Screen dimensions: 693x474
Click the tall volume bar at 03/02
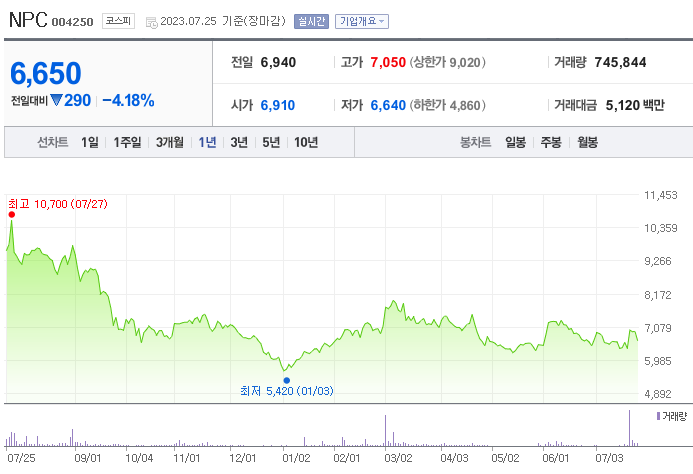click(x=385, y=430)
